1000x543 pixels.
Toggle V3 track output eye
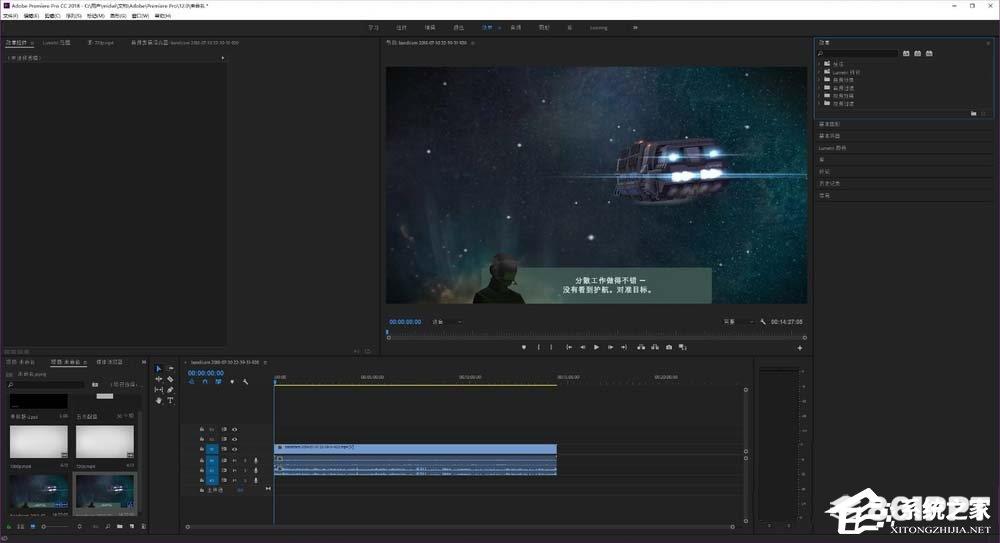coord(234,429)
